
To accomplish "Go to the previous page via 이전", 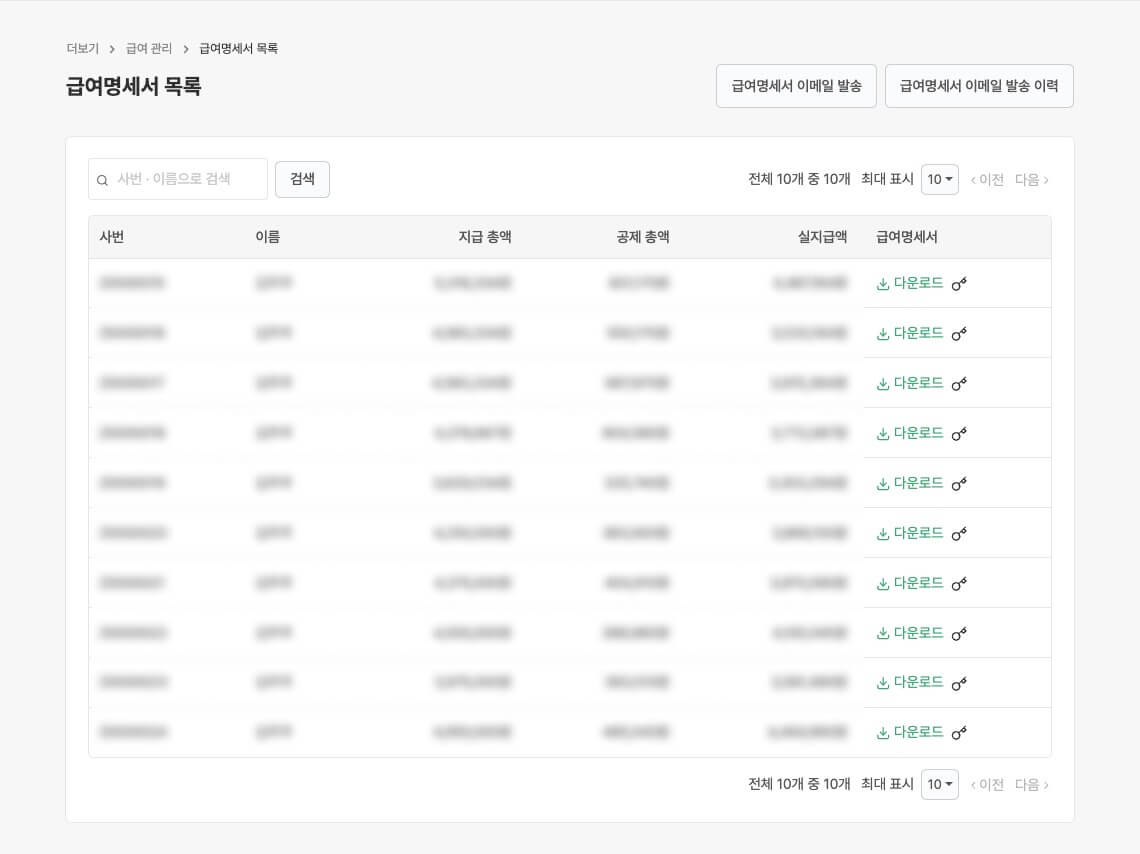I will 988,179.
